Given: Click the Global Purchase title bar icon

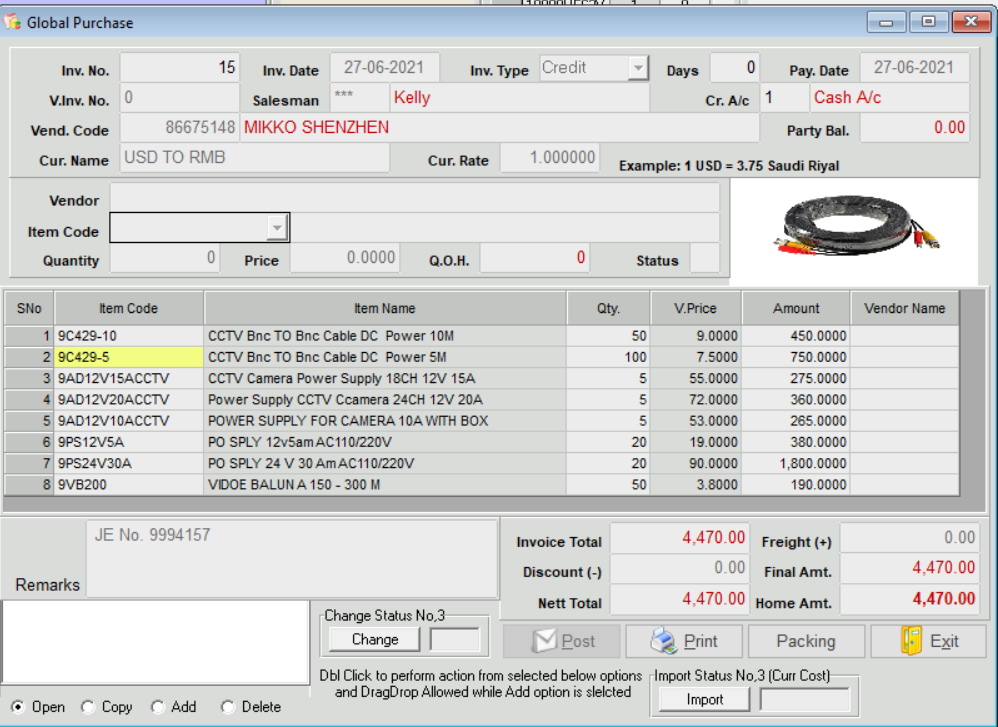Looking at the screenshot, I should click(x=13, y=22).
